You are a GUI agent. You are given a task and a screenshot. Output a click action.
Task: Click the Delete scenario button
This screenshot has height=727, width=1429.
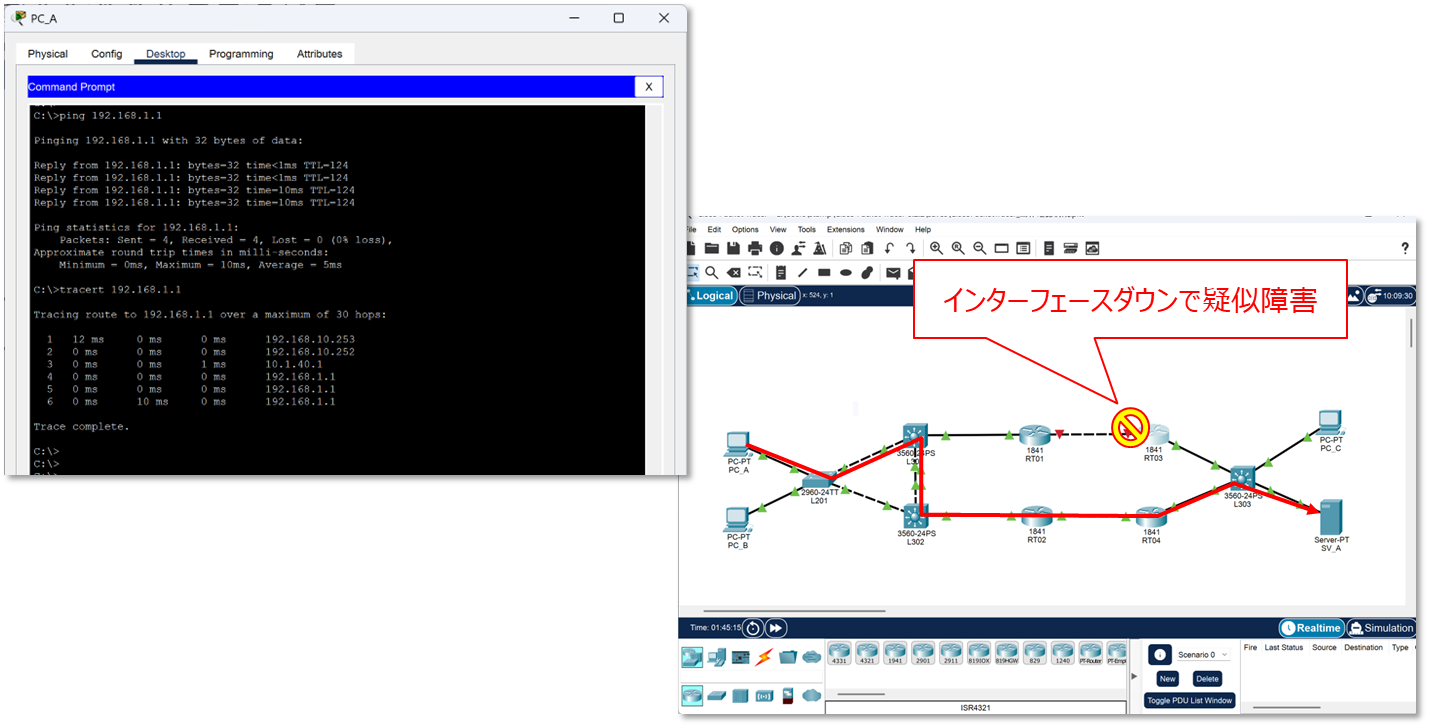[1207, 678]
